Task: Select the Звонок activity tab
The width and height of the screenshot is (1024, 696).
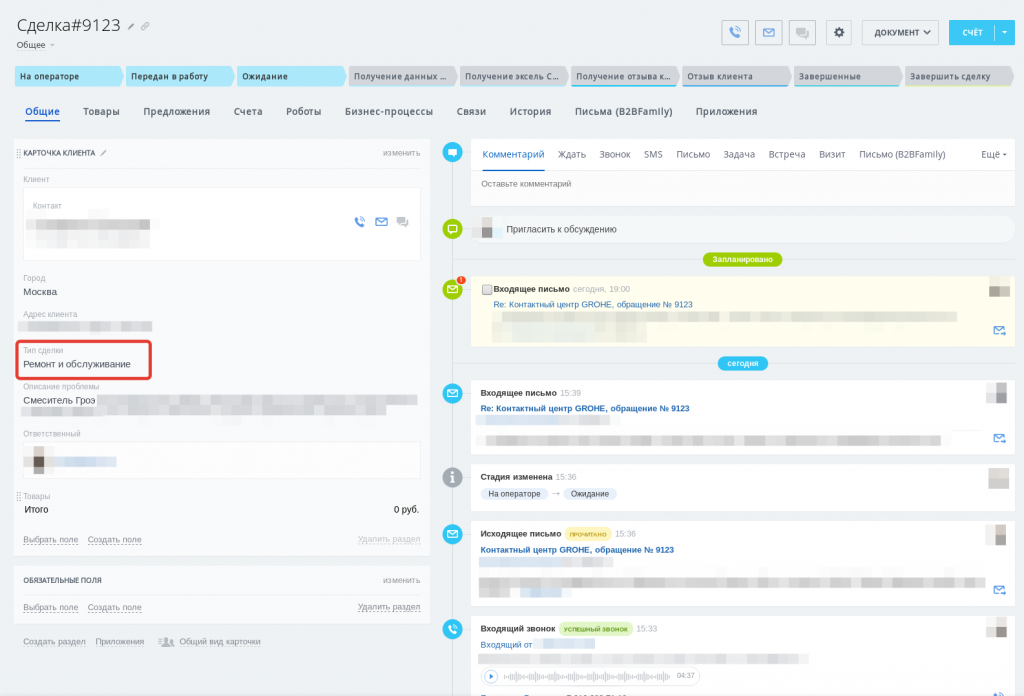Action: tap(615, 154)
